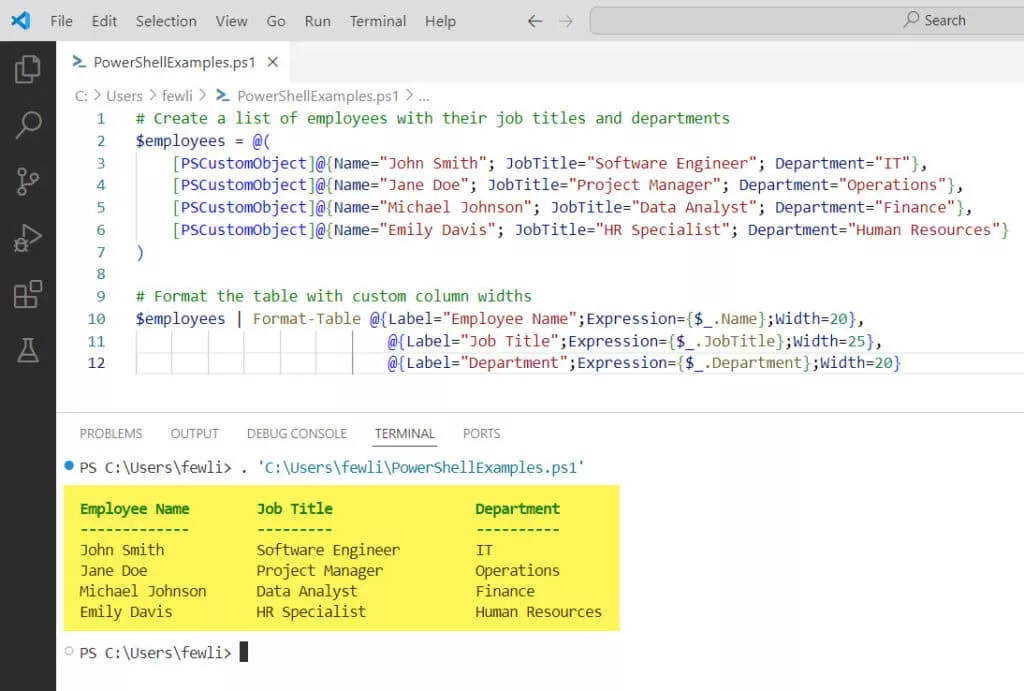Open the Source Control view
Screen dimensions: 1024x691
click(x=28, y=181)
